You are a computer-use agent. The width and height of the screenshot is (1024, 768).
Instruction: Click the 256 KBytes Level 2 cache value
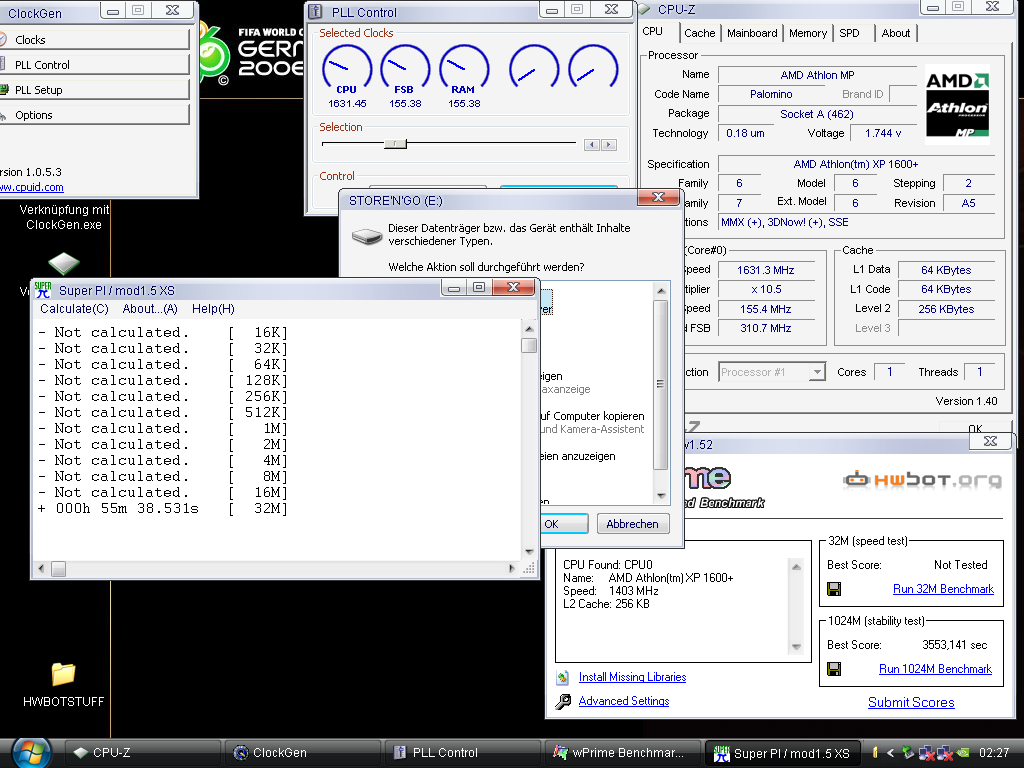coord(946,309)
